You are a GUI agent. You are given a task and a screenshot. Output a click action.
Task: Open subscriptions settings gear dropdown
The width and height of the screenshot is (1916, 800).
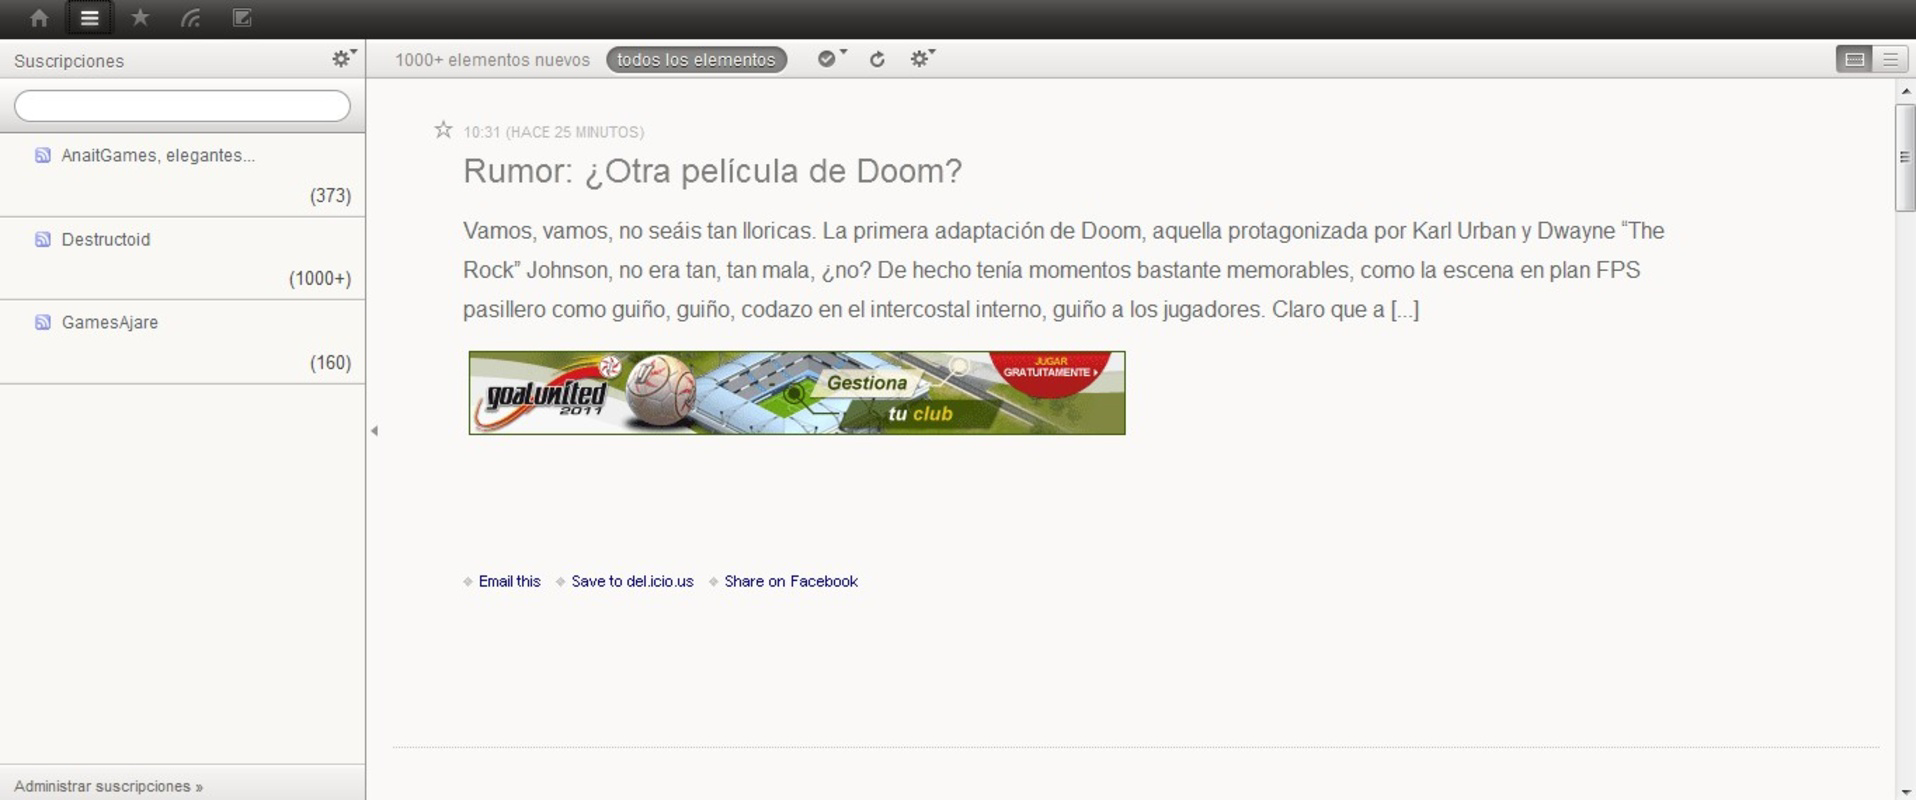tap(344, 58)
